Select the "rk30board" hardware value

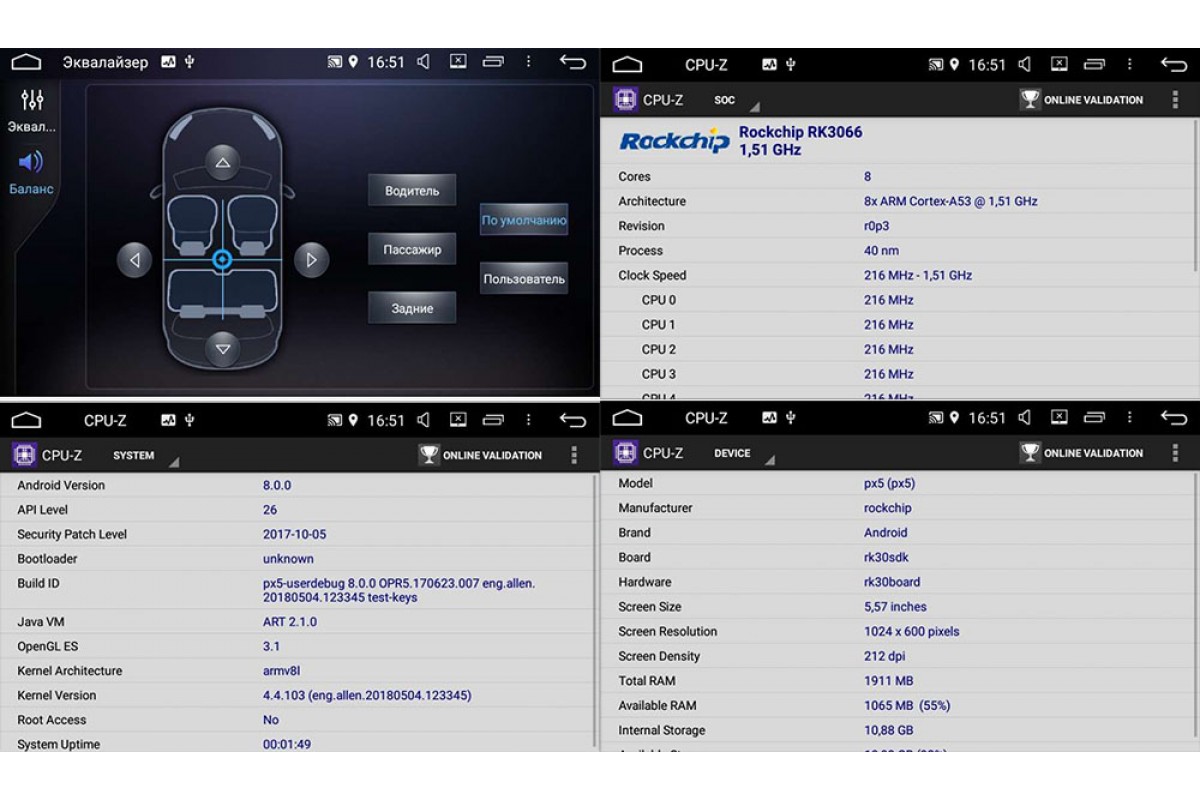(892, 582)
